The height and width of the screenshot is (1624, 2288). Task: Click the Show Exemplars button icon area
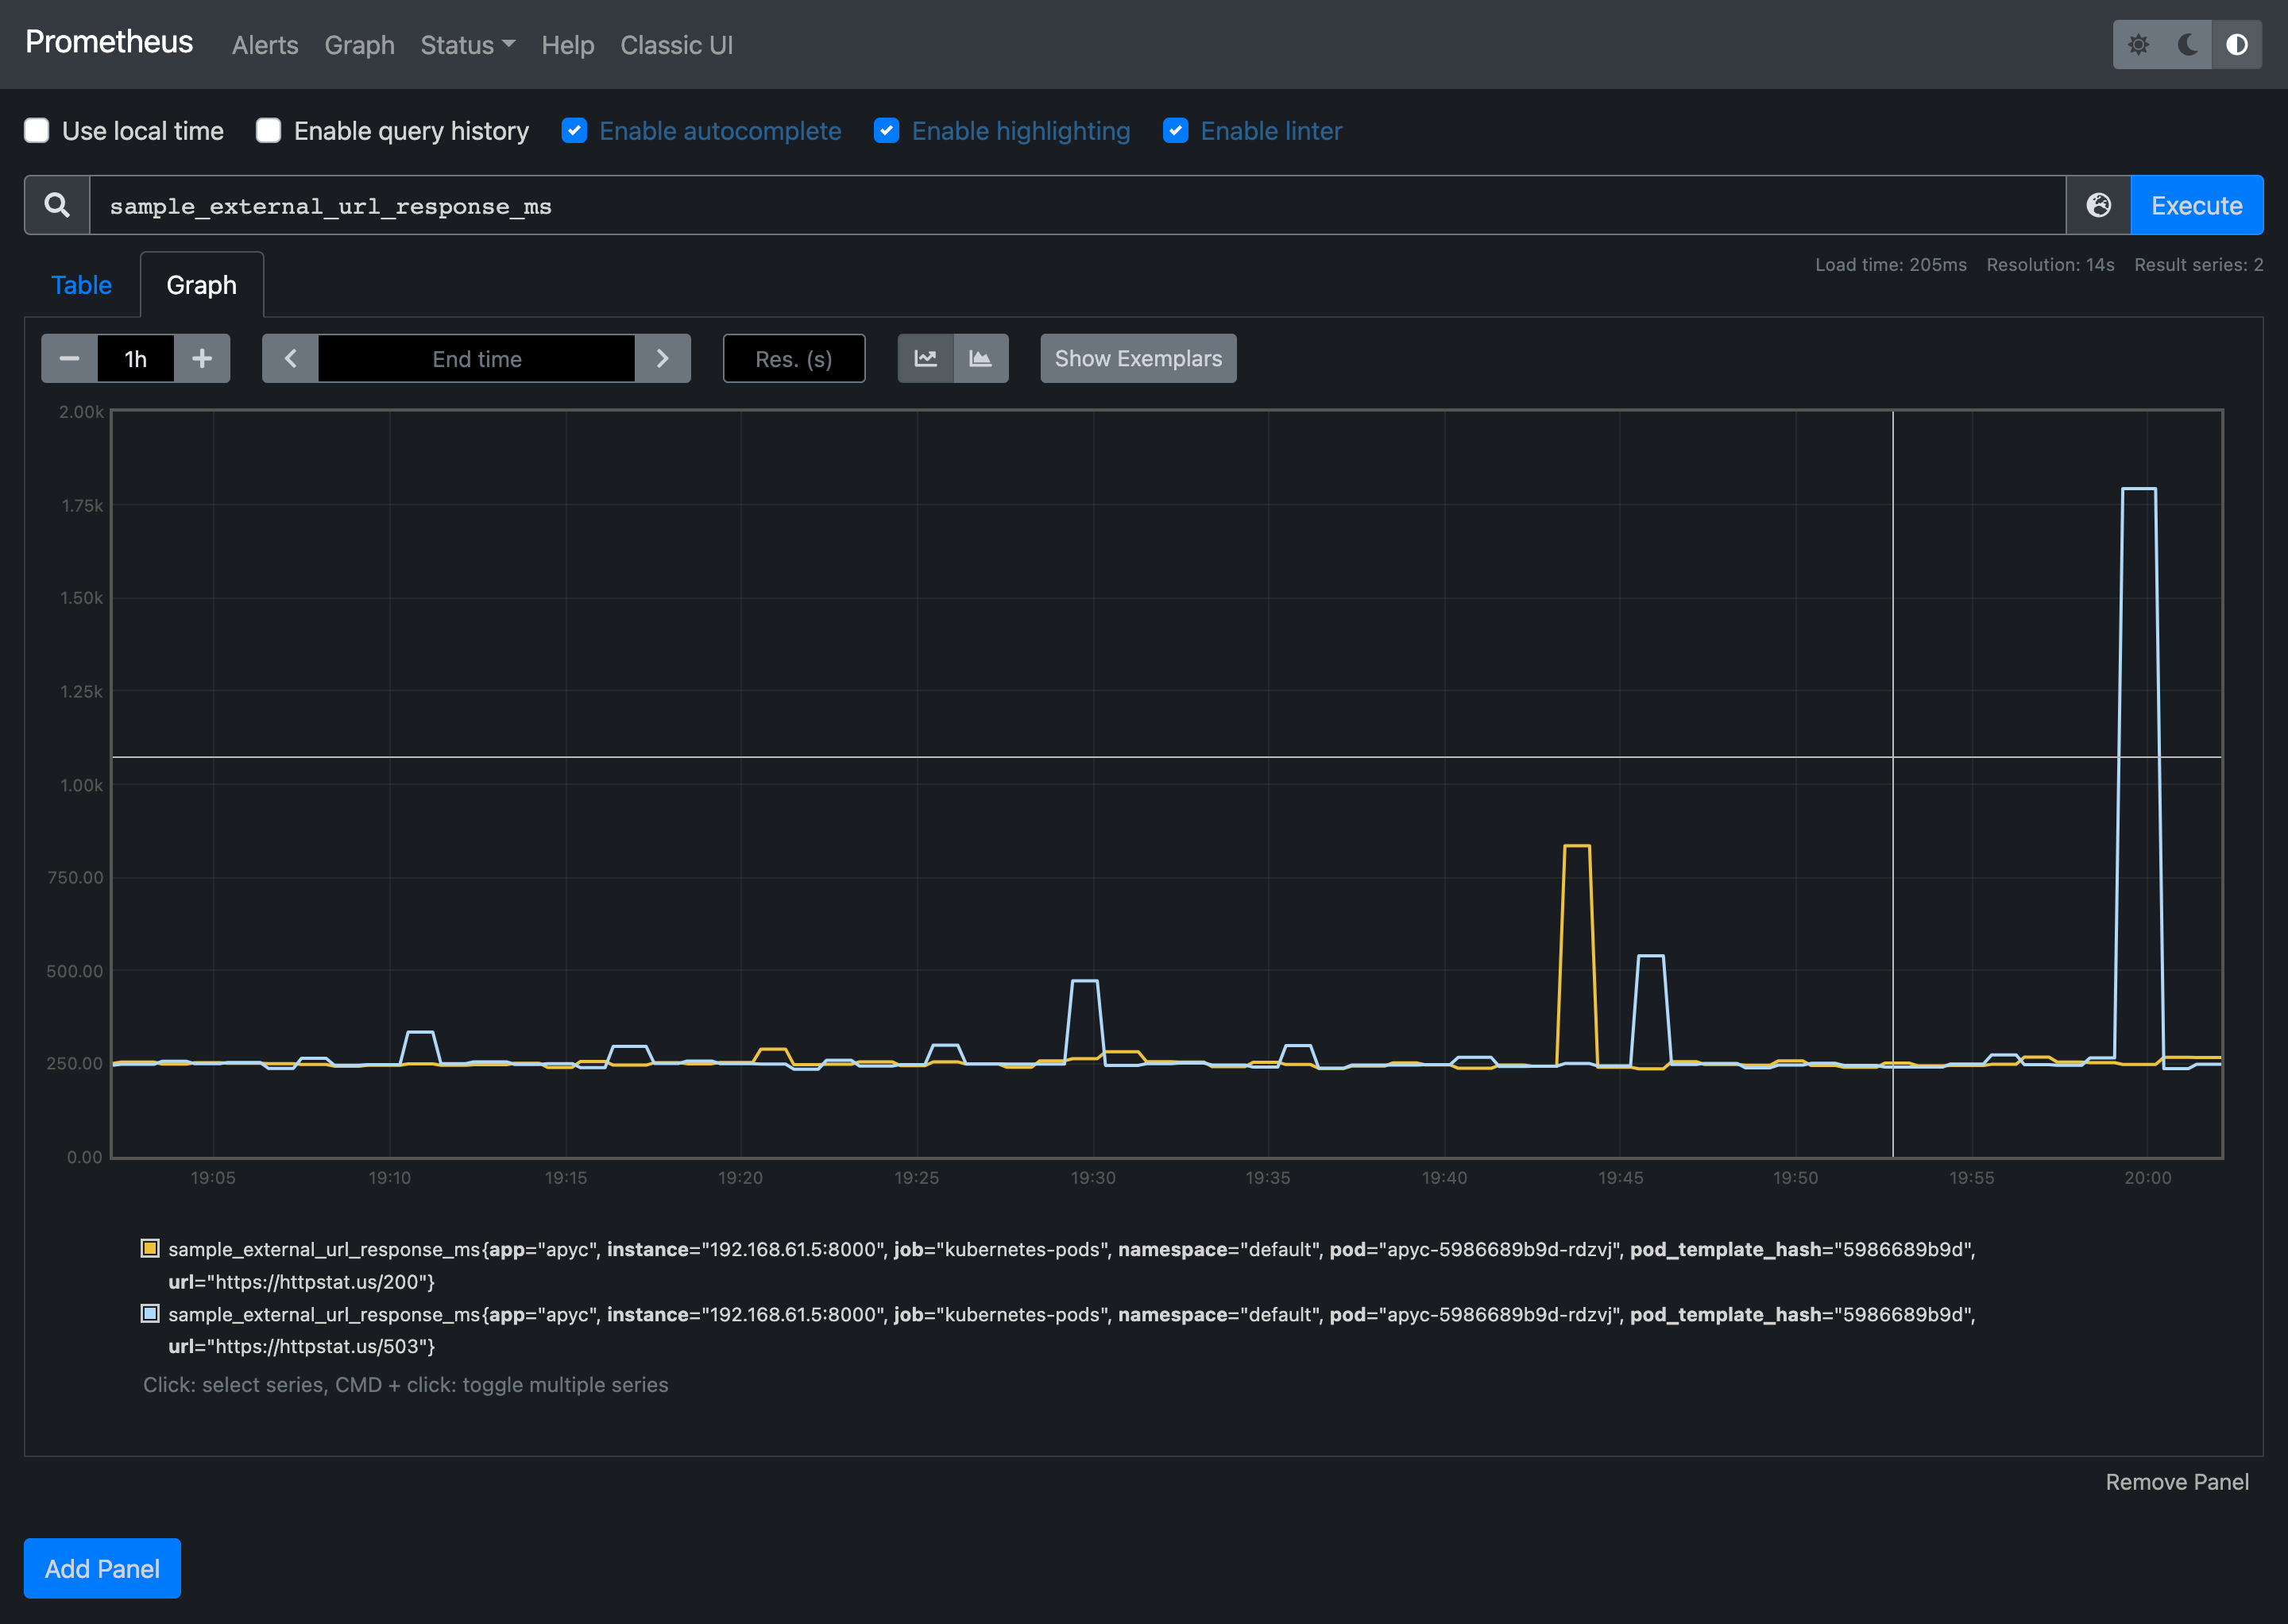[x=1137, y=358]
